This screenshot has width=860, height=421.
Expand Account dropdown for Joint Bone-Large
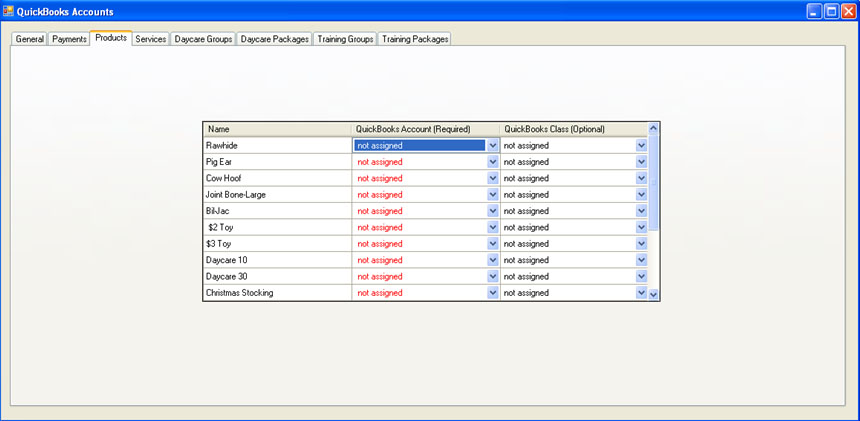click(493, 195)
